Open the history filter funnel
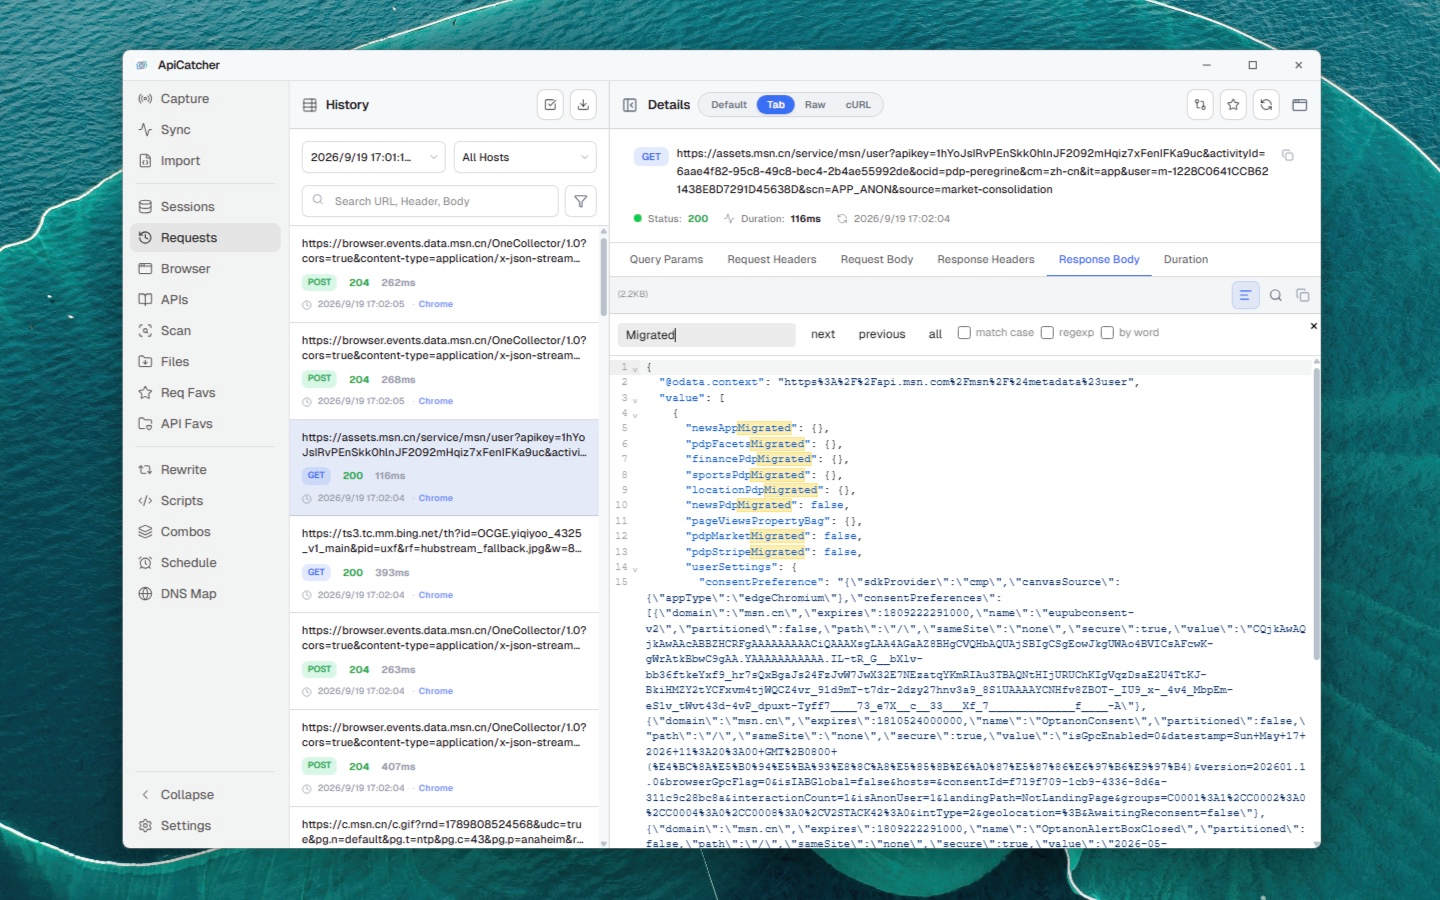Screen dimensions: 1440x900 (x=581, y=201)
